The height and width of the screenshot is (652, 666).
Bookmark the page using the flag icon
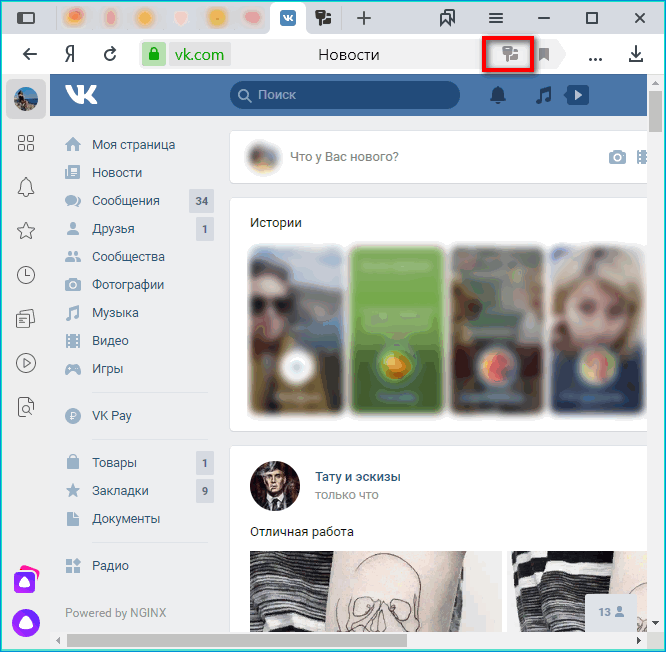[544, 55]
